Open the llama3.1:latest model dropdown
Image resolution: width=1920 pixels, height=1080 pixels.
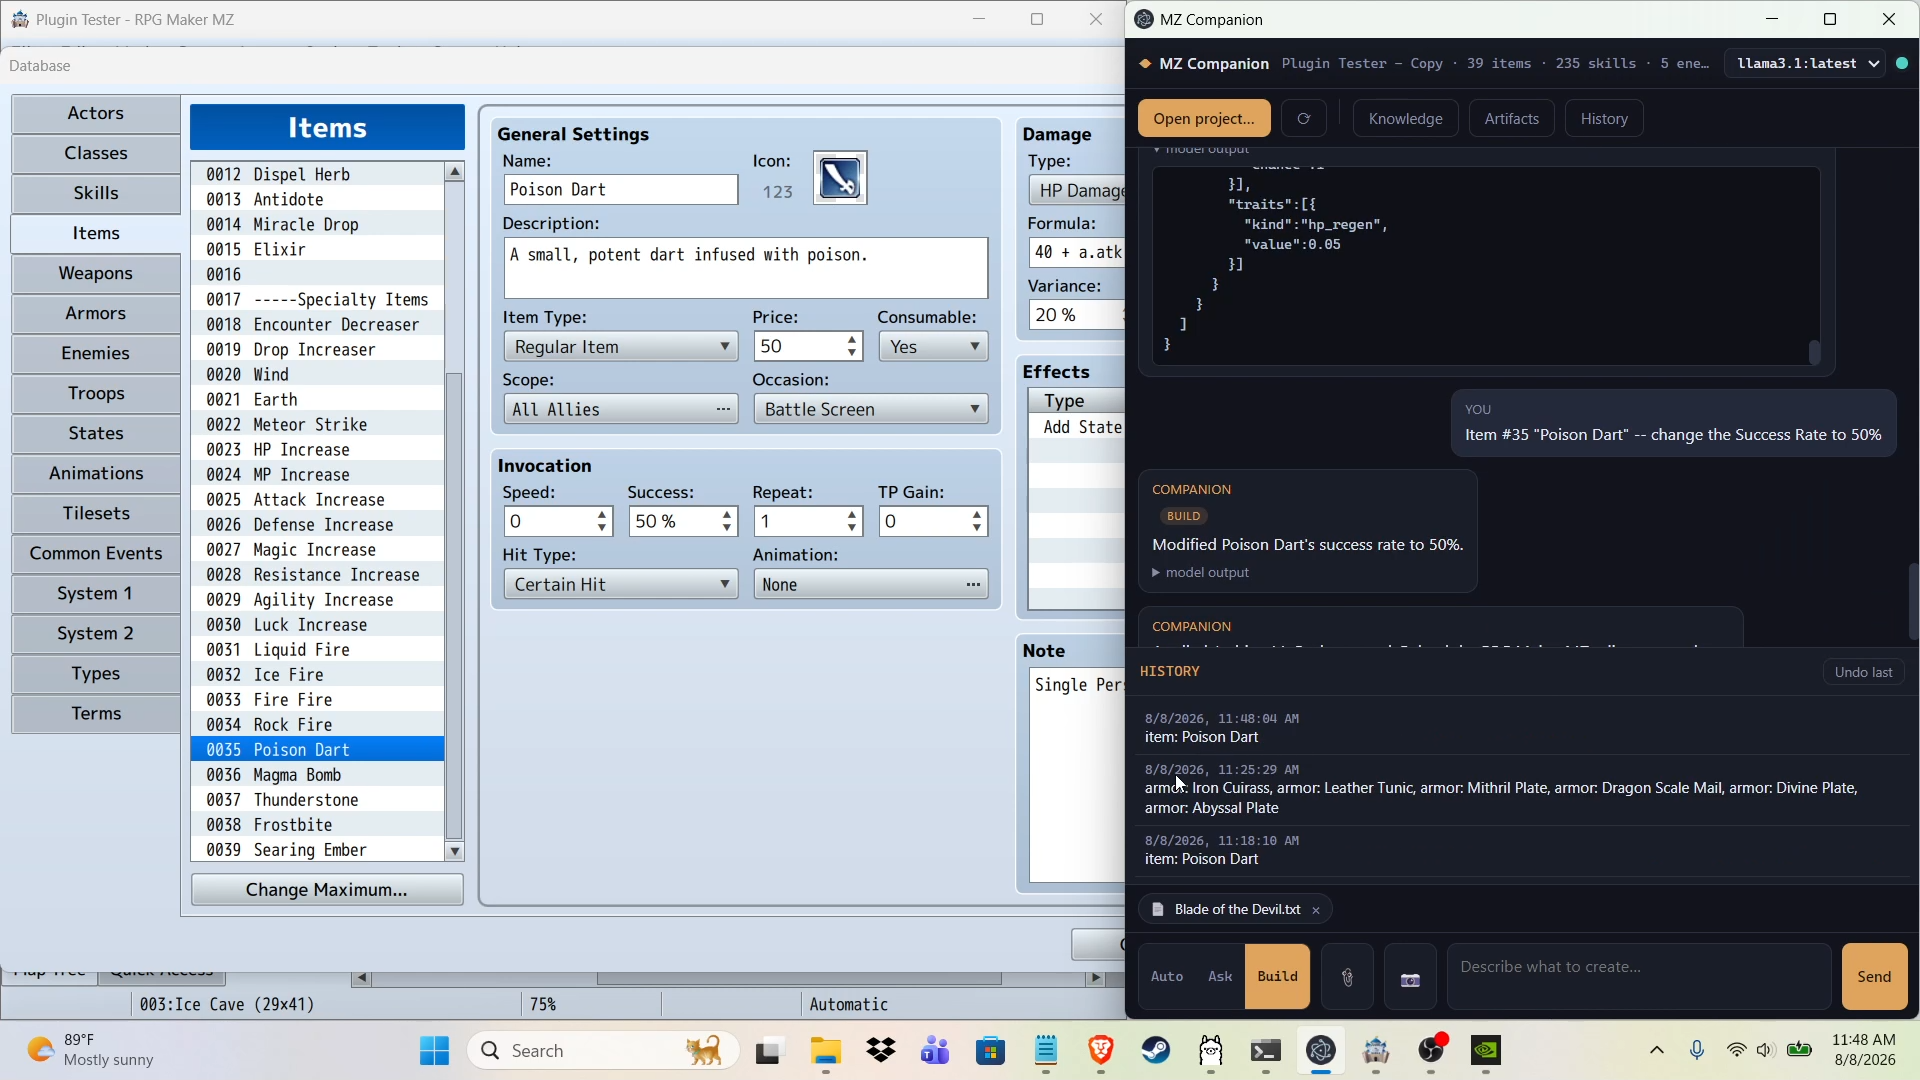[1805, 63]
